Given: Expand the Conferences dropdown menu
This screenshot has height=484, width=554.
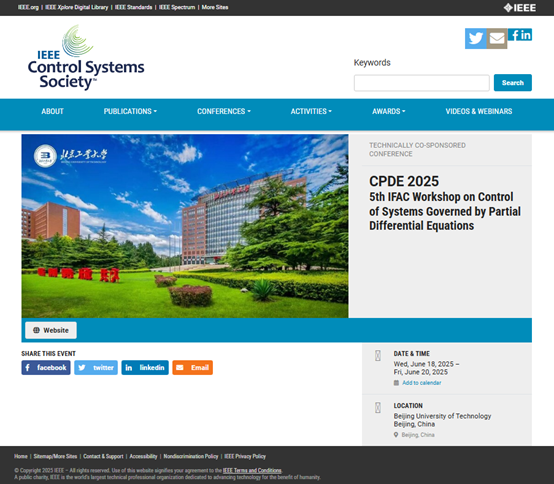Looking at the screenshot, I should (x=224, y=111).
